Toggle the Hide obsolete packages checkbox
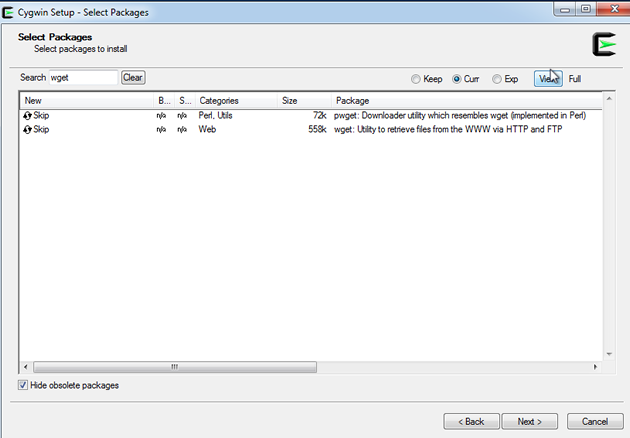The image size is (630, 438). (x=23, y=385)
